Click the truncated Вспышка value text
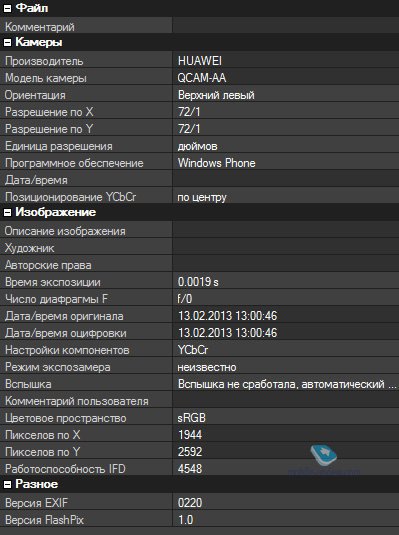Viewport: 399px width, 535px height. point(287,384)
